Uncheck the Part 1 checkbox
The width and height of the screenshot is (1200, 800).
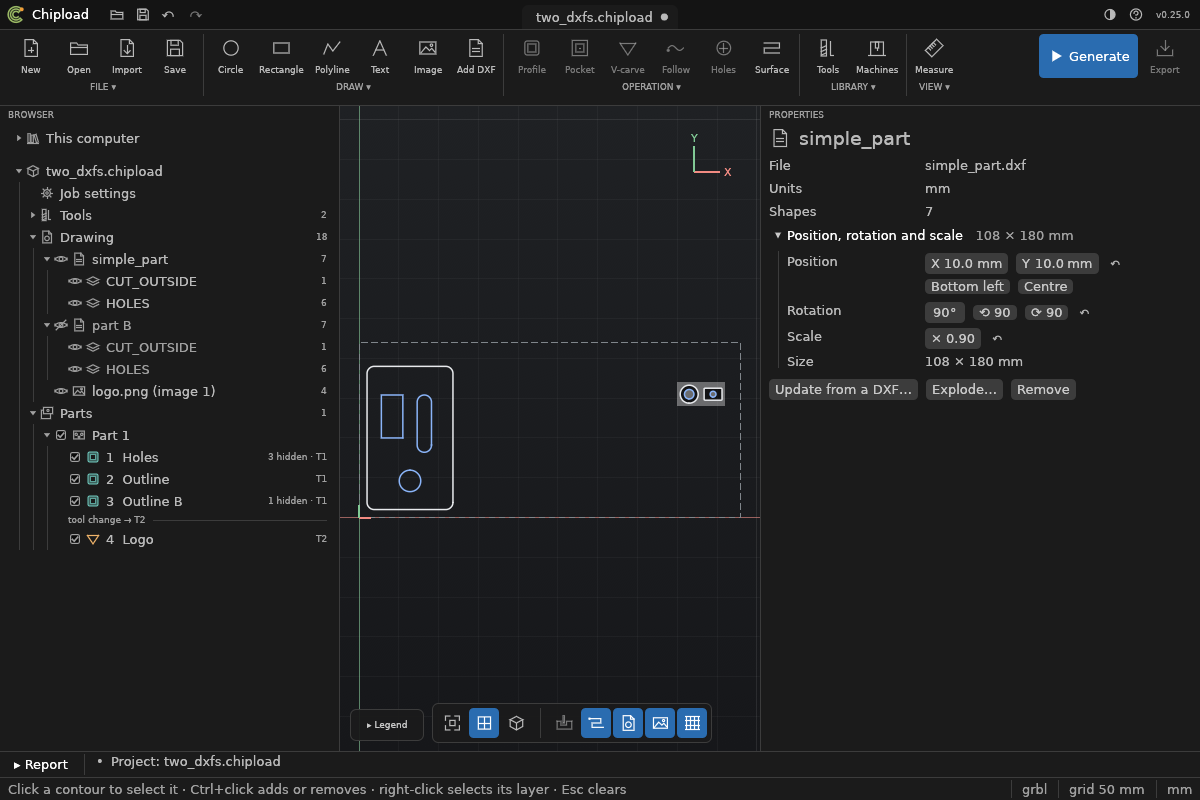click(x=61, y=435)
